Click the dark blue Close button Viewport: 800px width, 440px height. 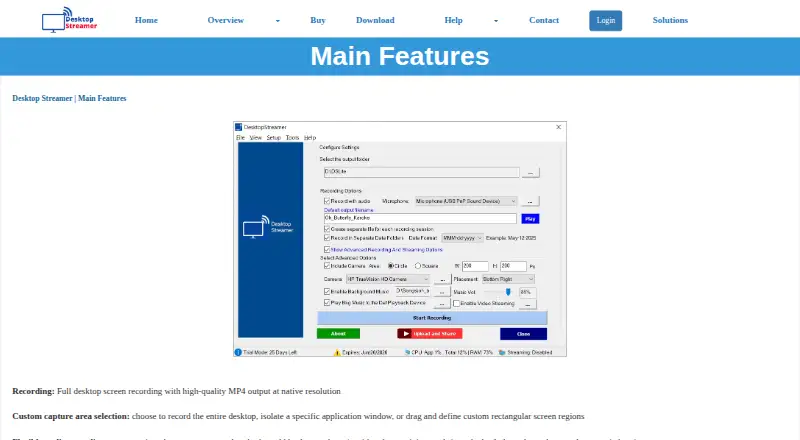click(x=523, y=334)
